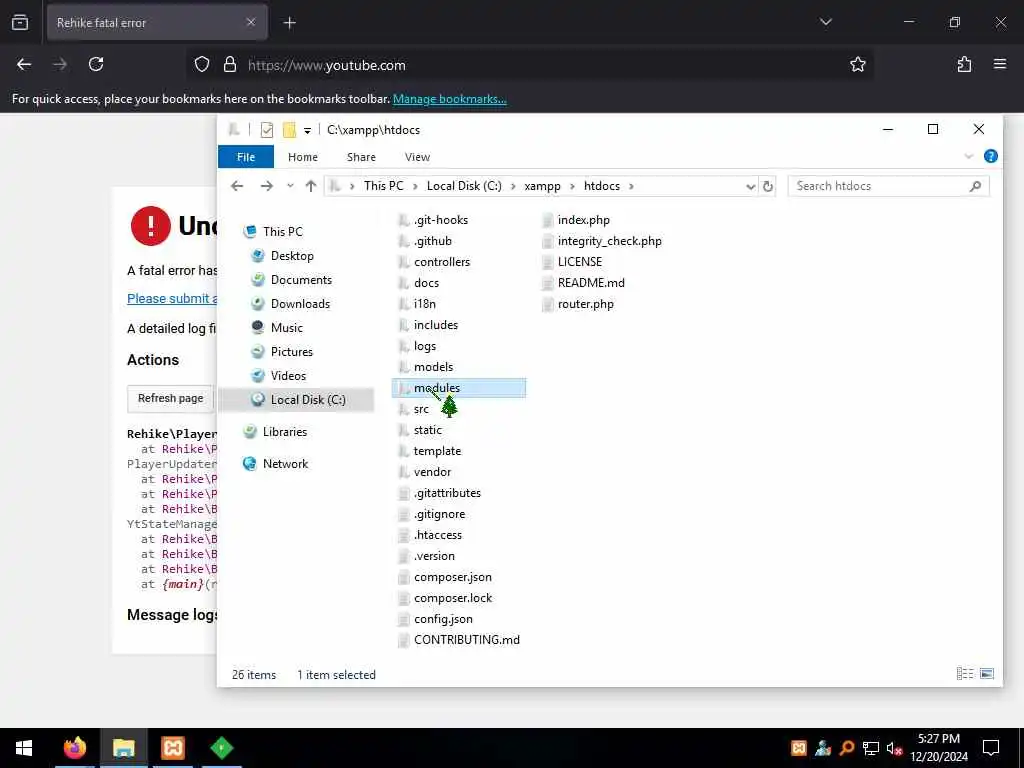Open the Windows Start menu

point(24,748)
